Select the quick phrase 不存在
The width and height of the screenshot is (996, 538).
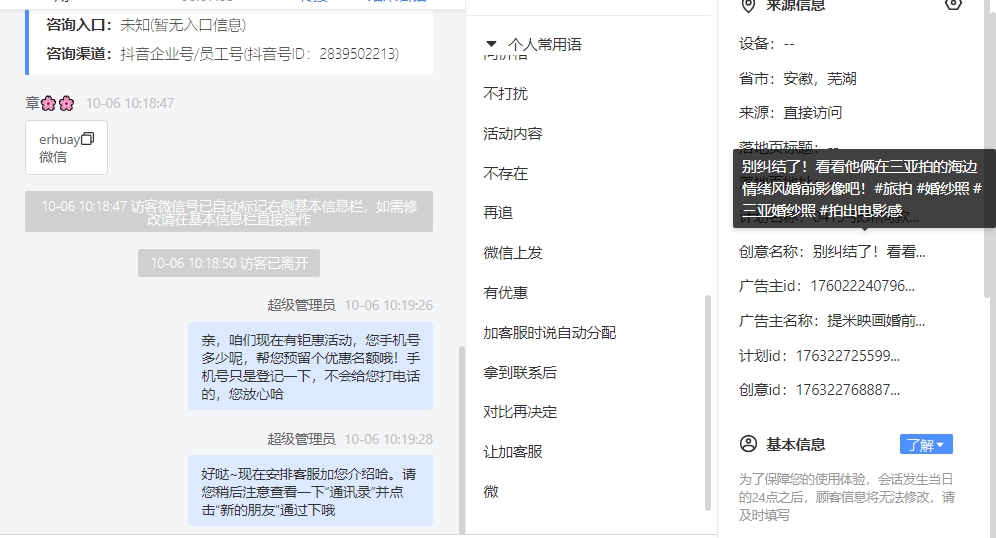coord(506,173)
